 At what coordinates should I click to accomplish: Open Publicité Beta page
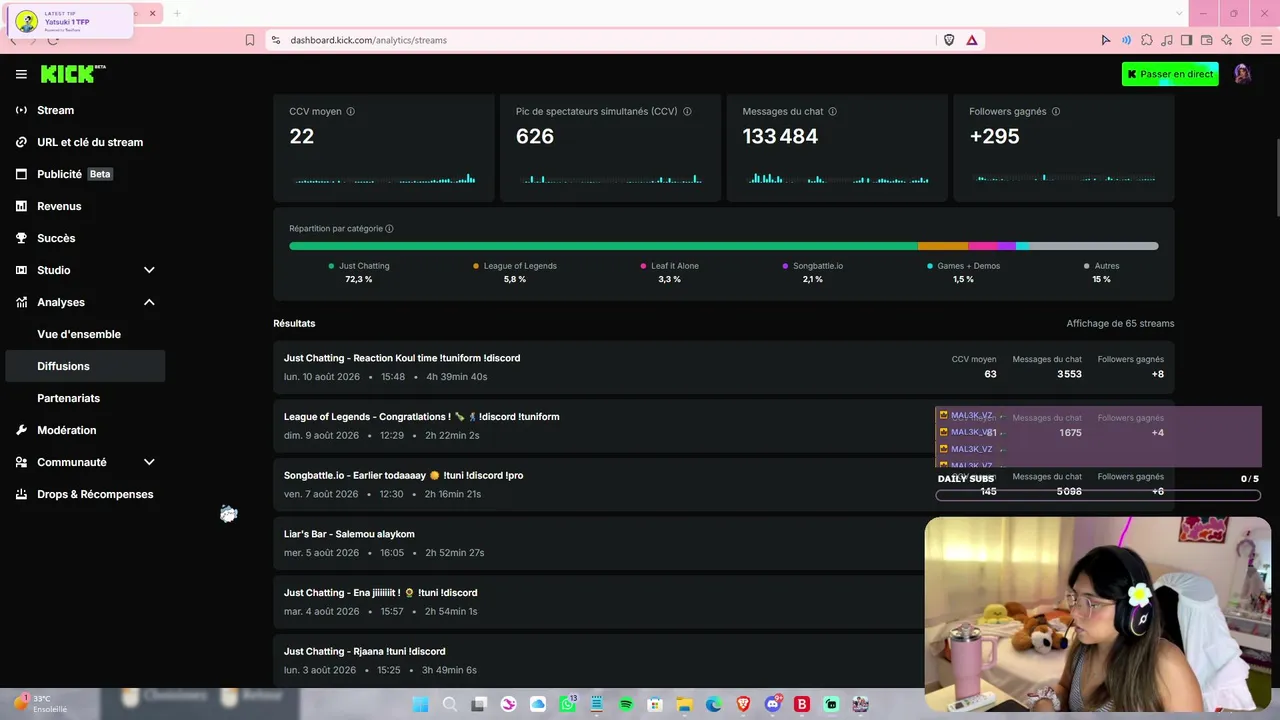click(75, 174)
